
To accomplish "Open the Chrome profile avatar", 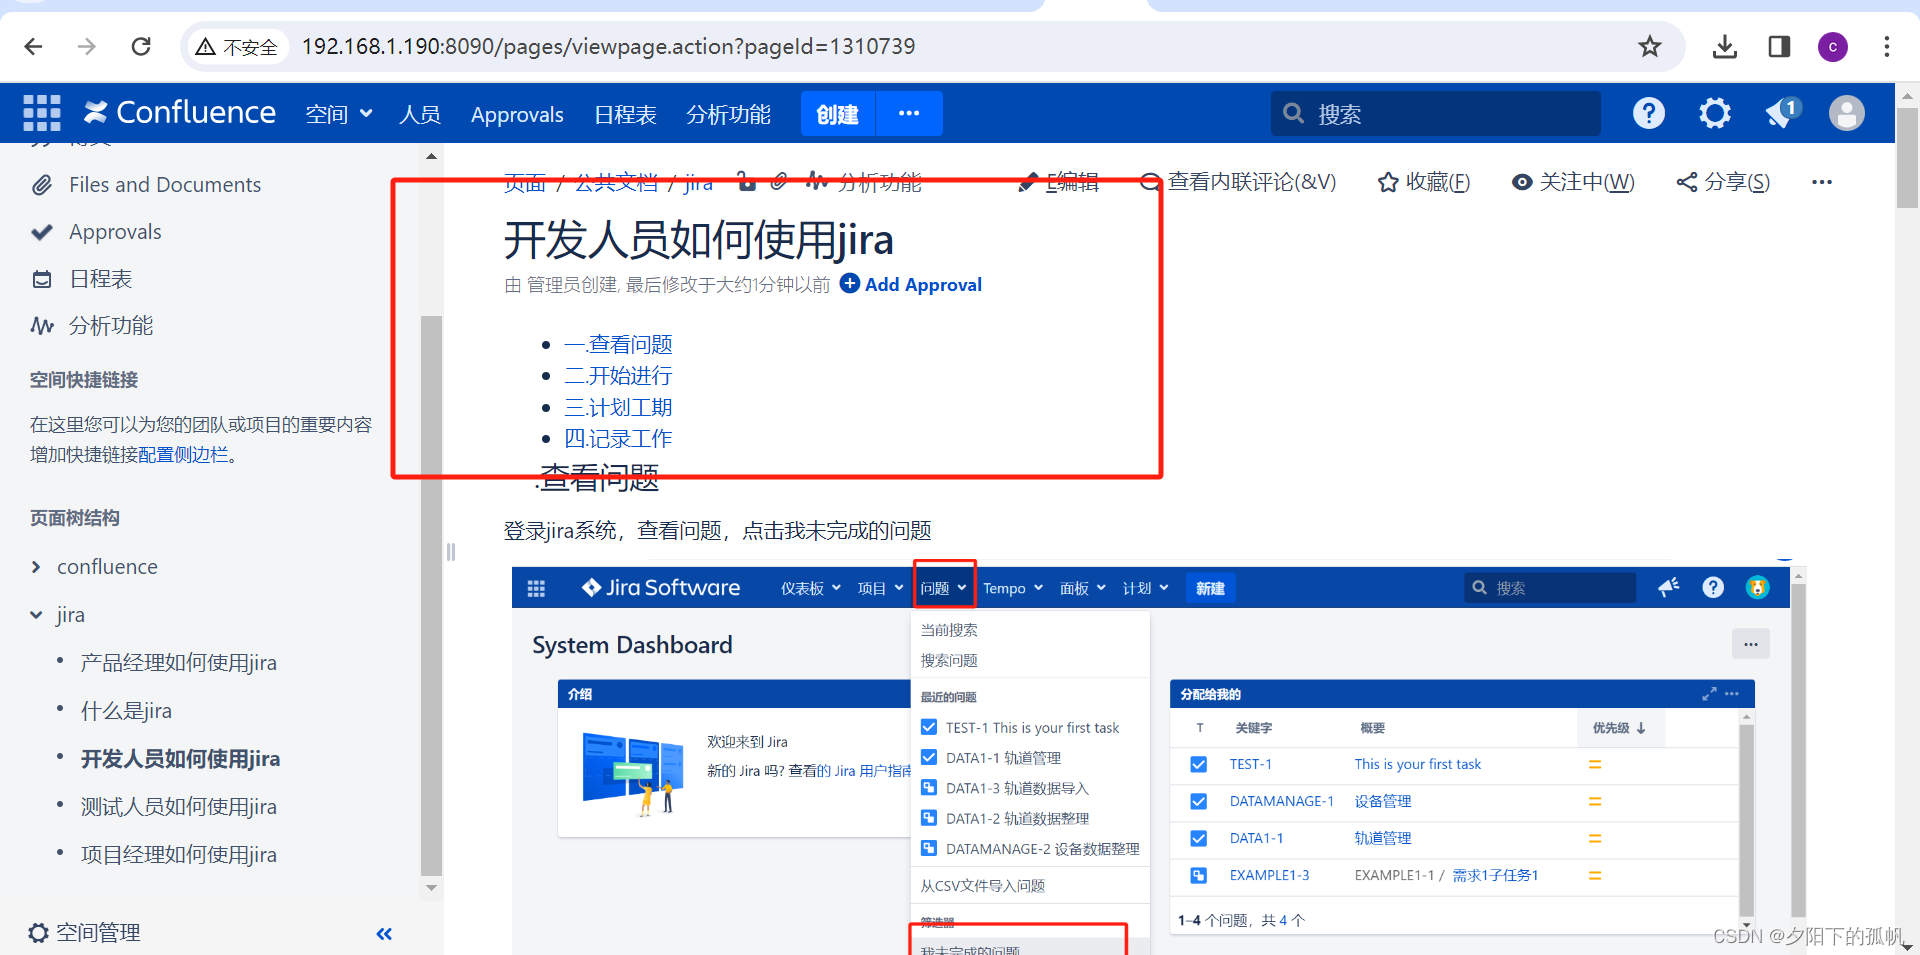I will (x=1833, y=46).
